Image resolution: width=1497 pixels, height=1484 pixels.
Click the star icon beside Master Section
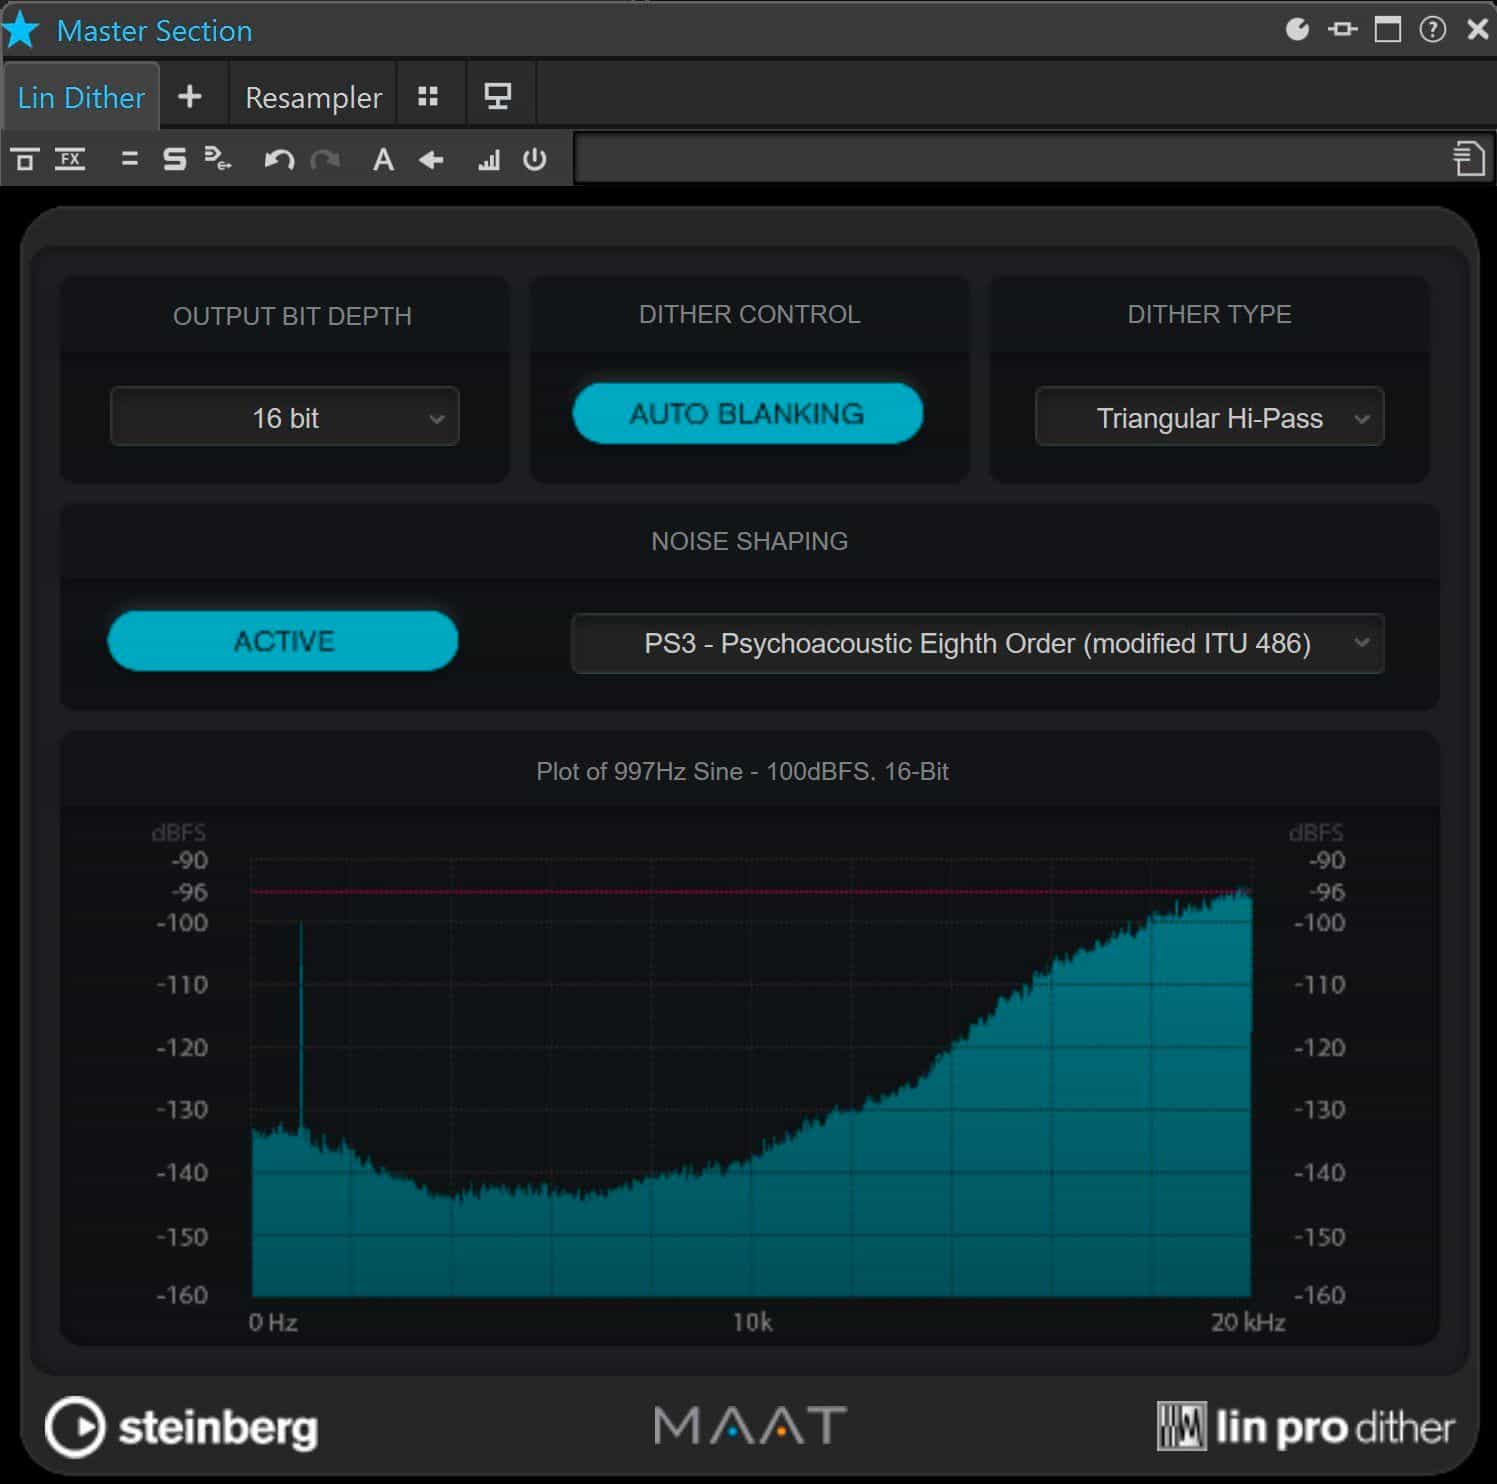pyautogui.click(x=21, y=30)
